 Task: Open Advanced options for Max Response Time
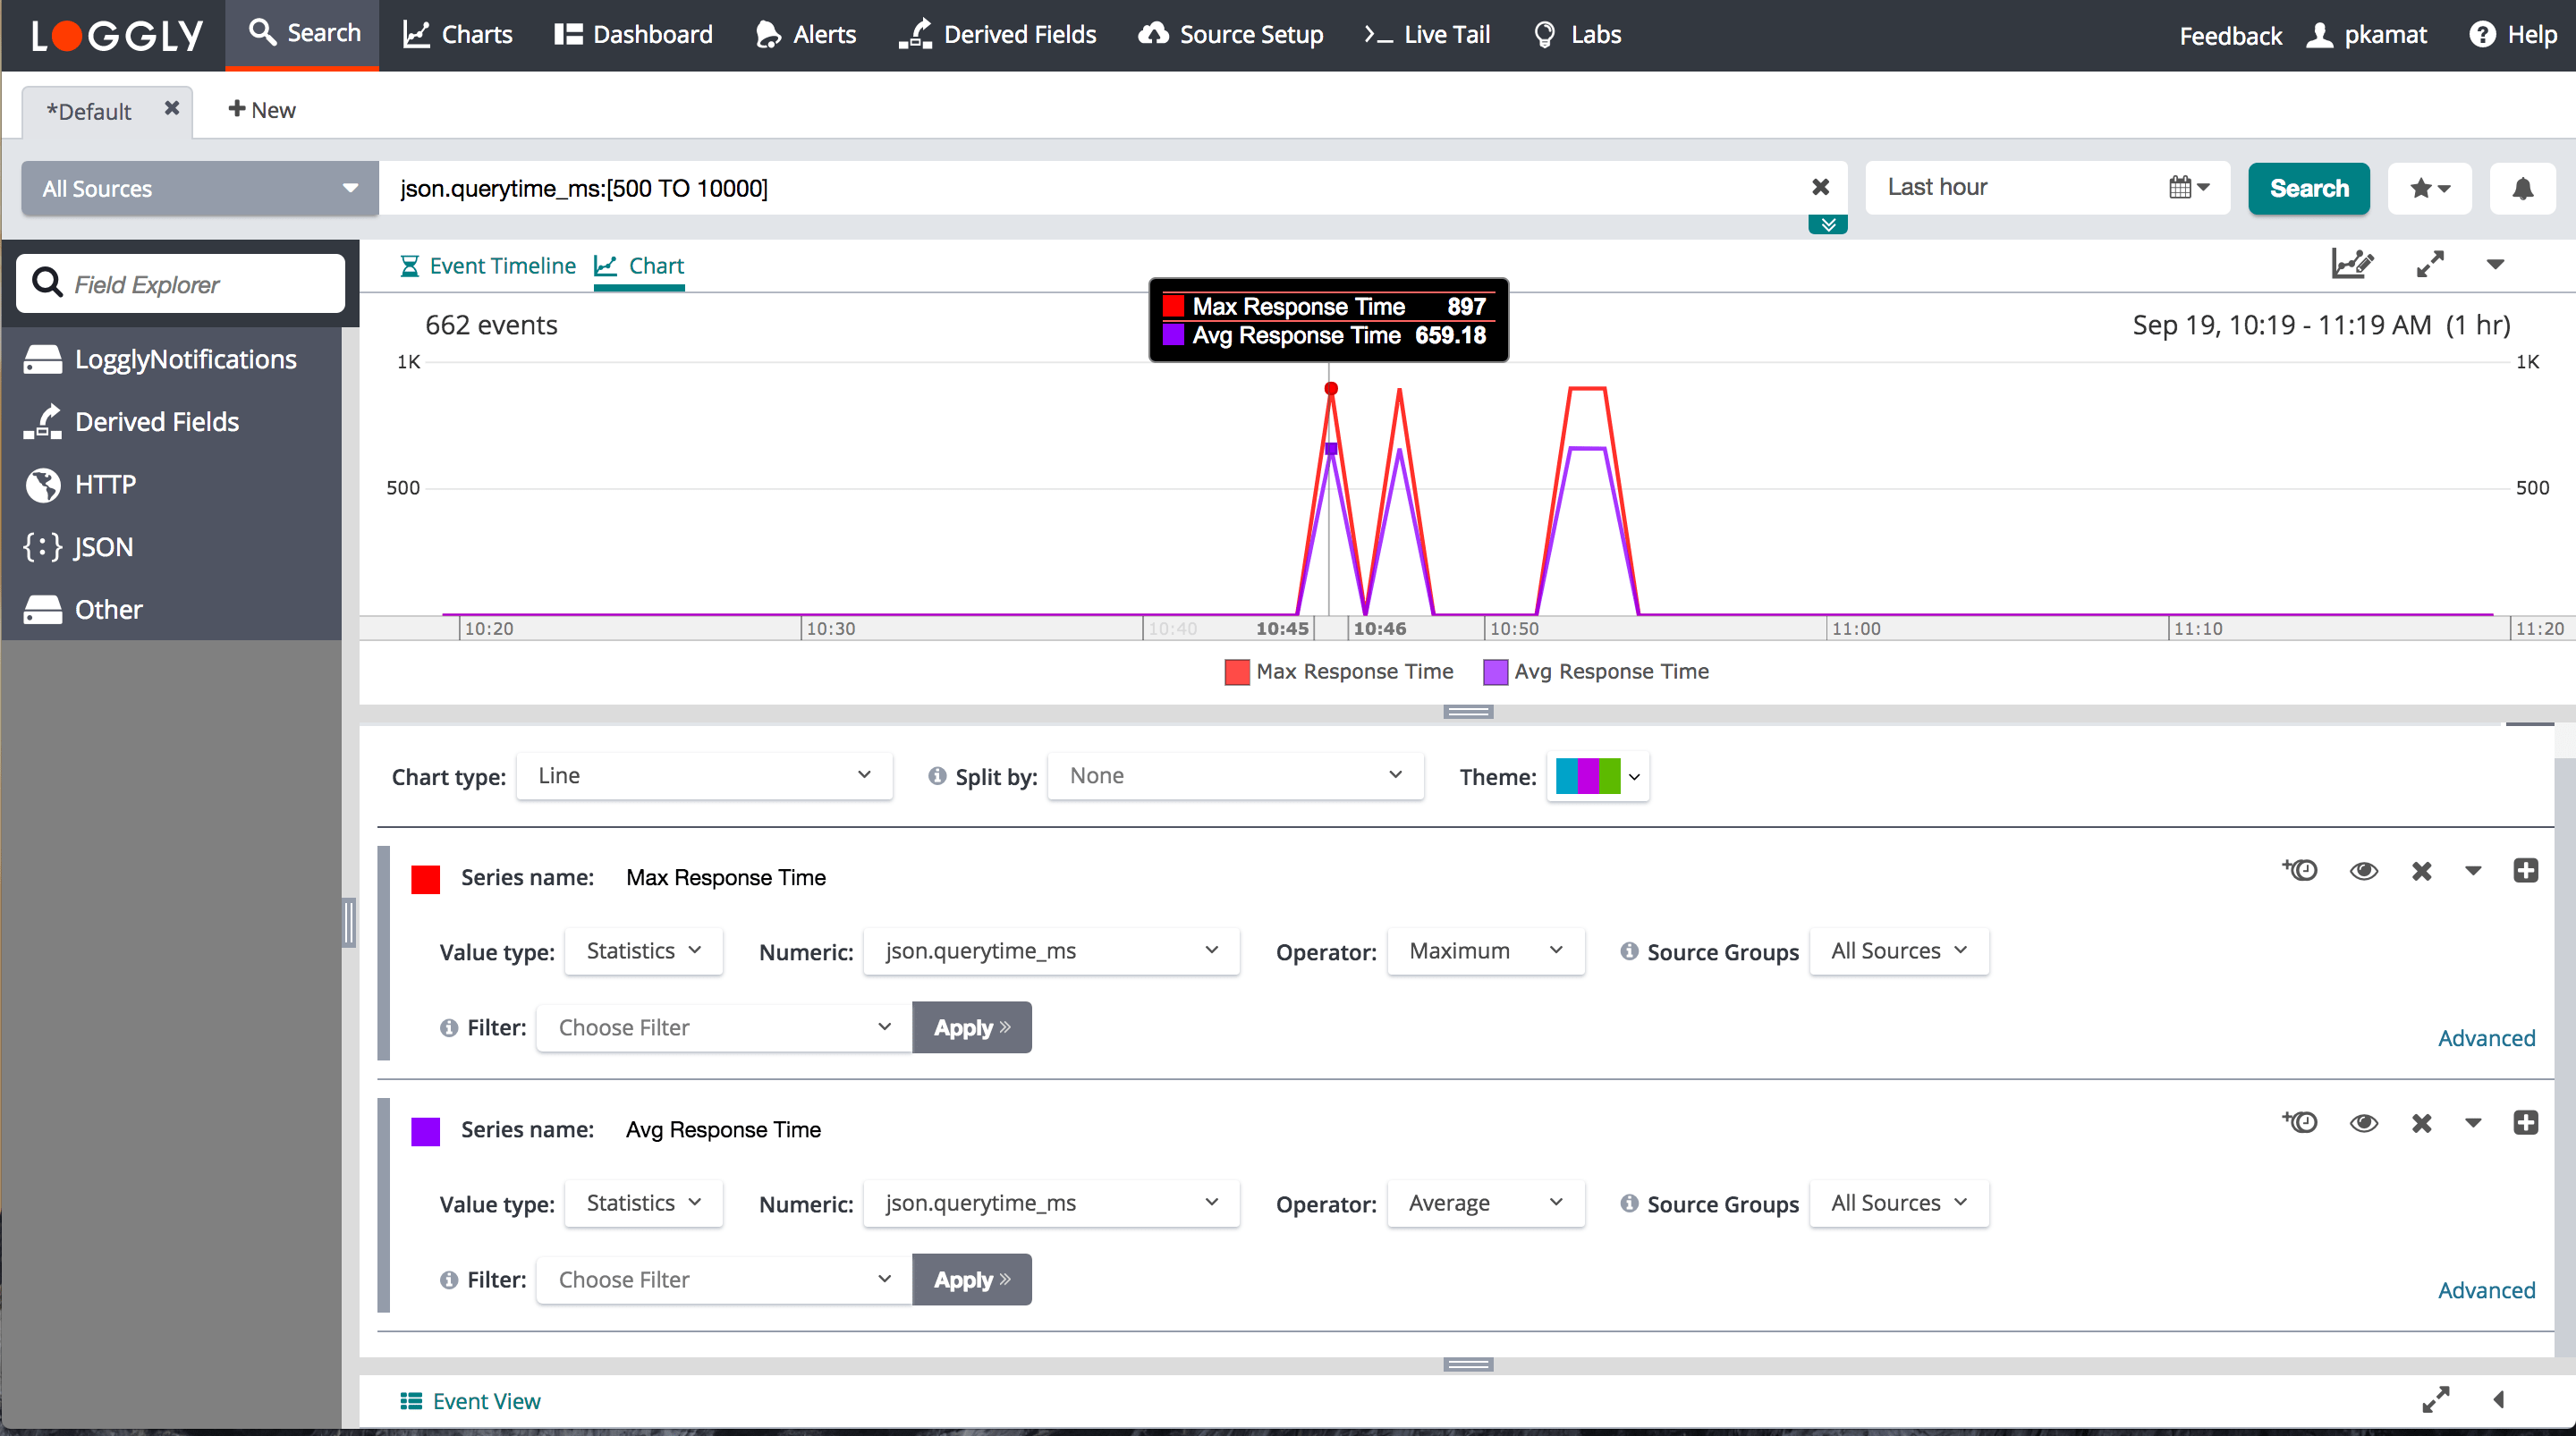(x=2485, y=1038)
